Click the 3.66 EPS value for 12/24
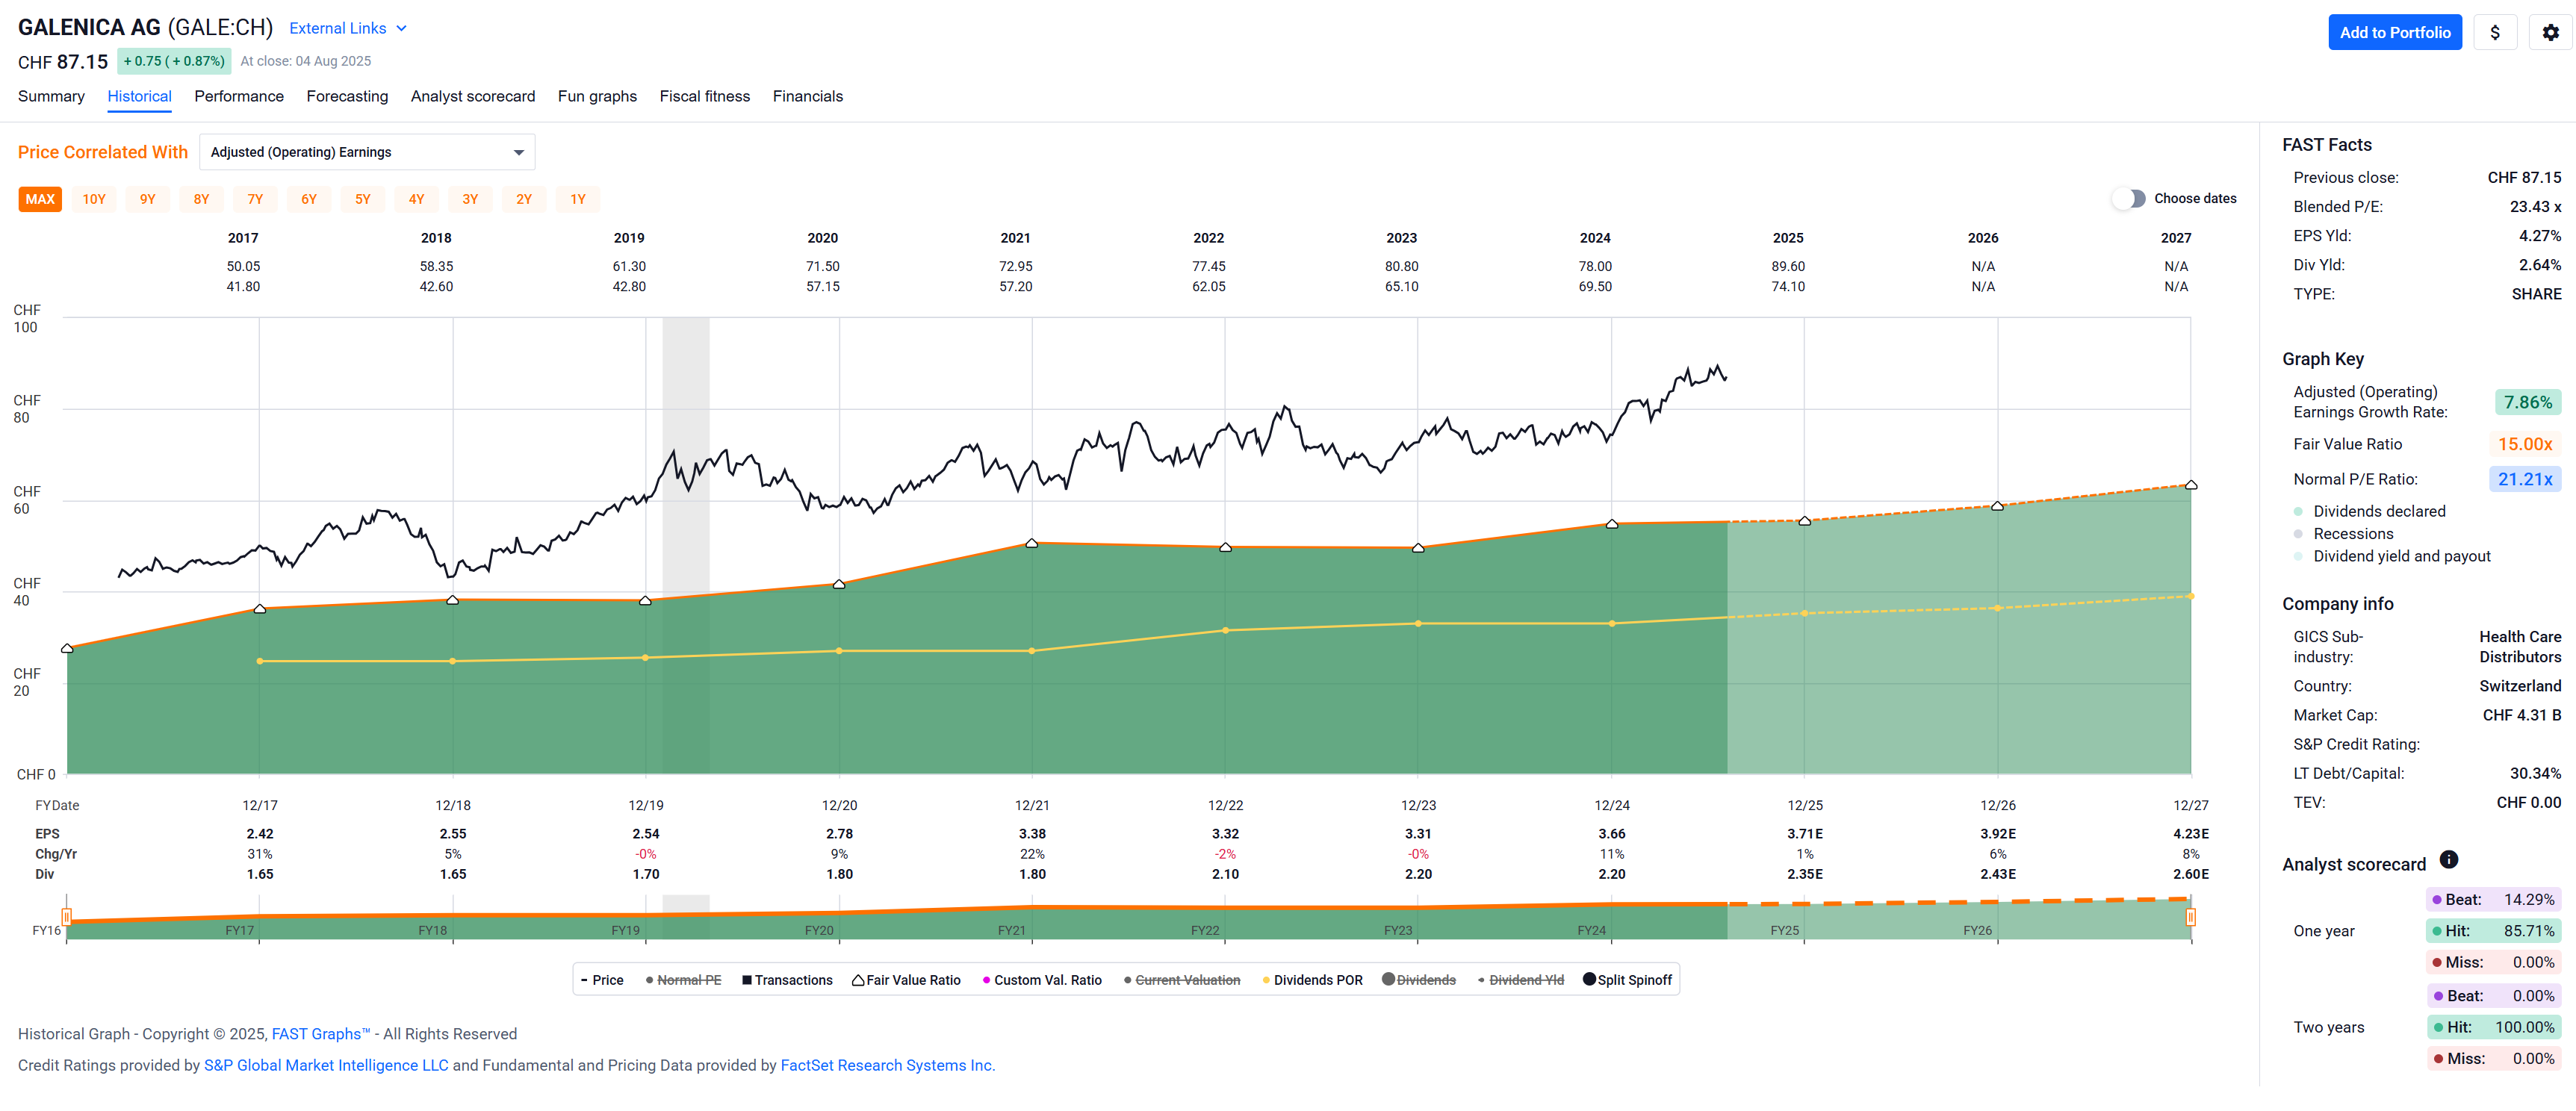Image resolution: width=2576 pixels, height=1111 pixels. [x=1611, y=833]
